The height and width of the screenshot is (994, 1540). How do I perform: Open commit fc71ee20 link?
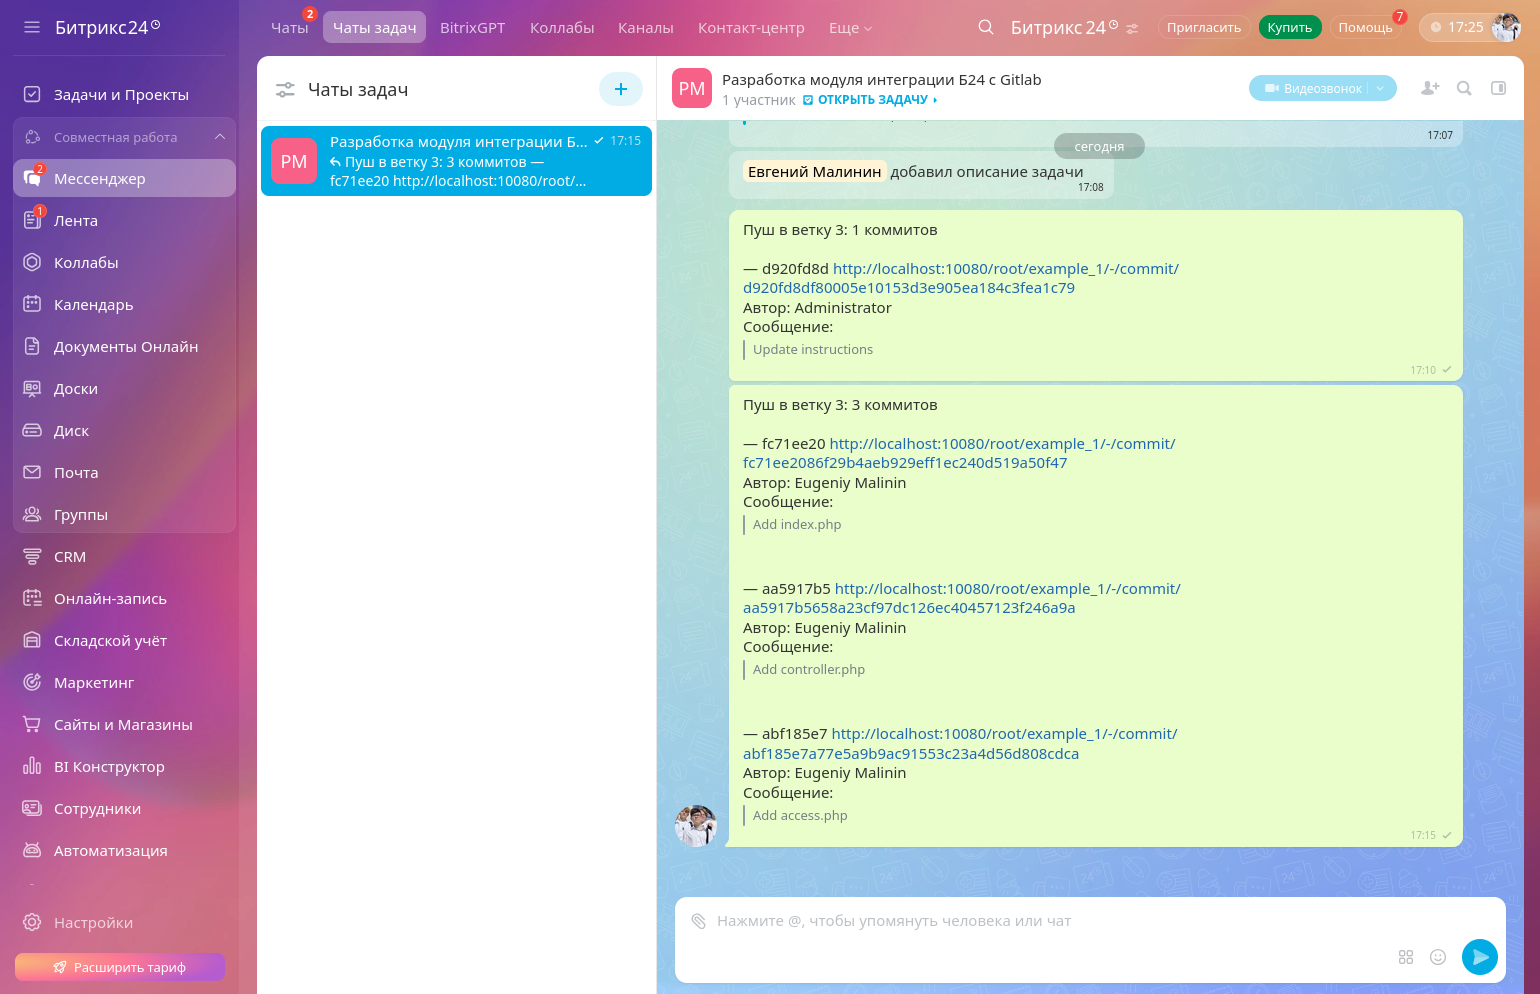[958, 453]
